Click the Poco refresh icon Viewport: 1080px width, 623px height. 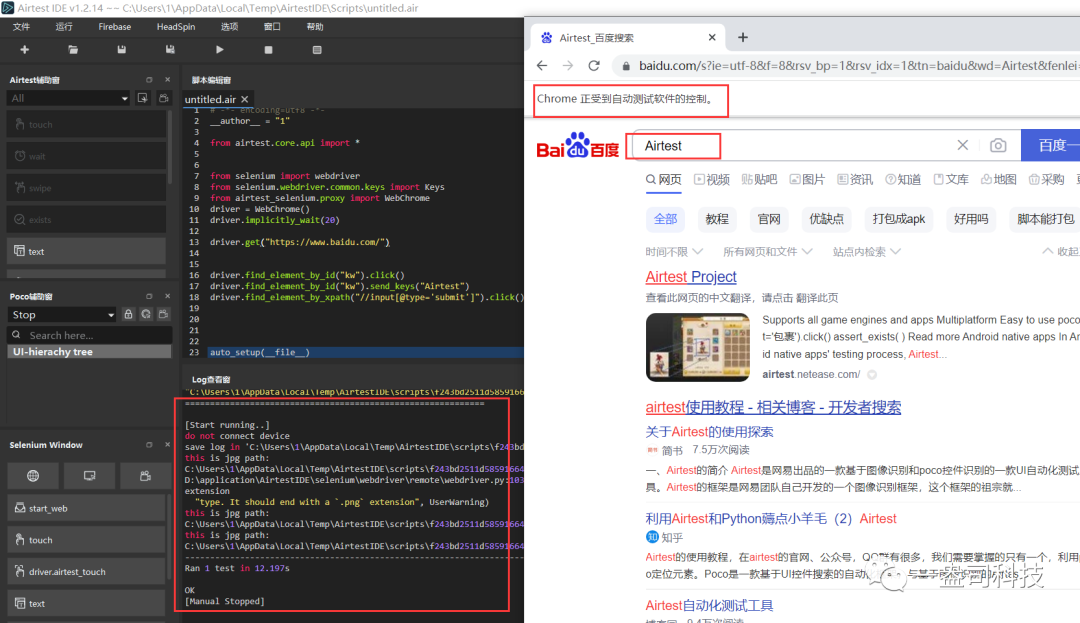coord(146,314)
